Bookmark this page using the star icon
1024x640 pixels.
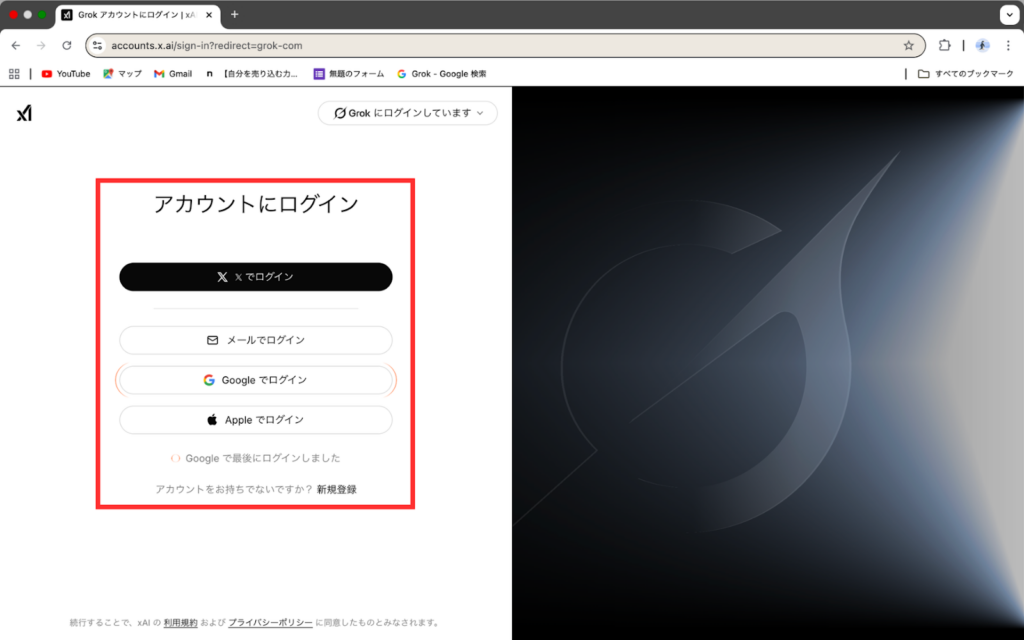(x=910, y=45)
